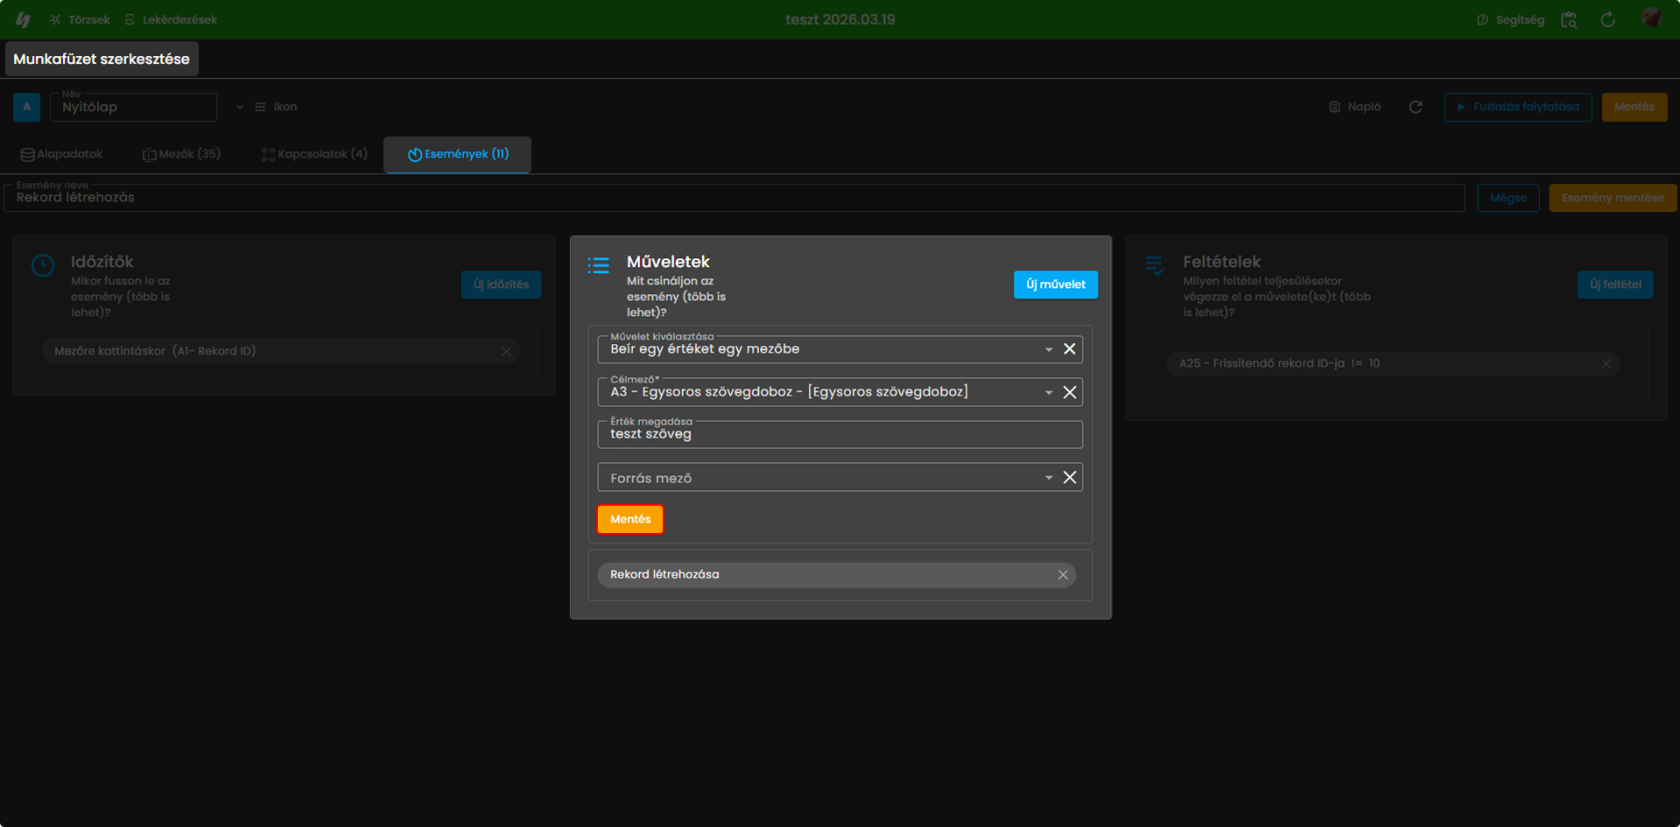Click the Időzítők clock icon
Screen dimensions: 1680x827
(43, 265)
